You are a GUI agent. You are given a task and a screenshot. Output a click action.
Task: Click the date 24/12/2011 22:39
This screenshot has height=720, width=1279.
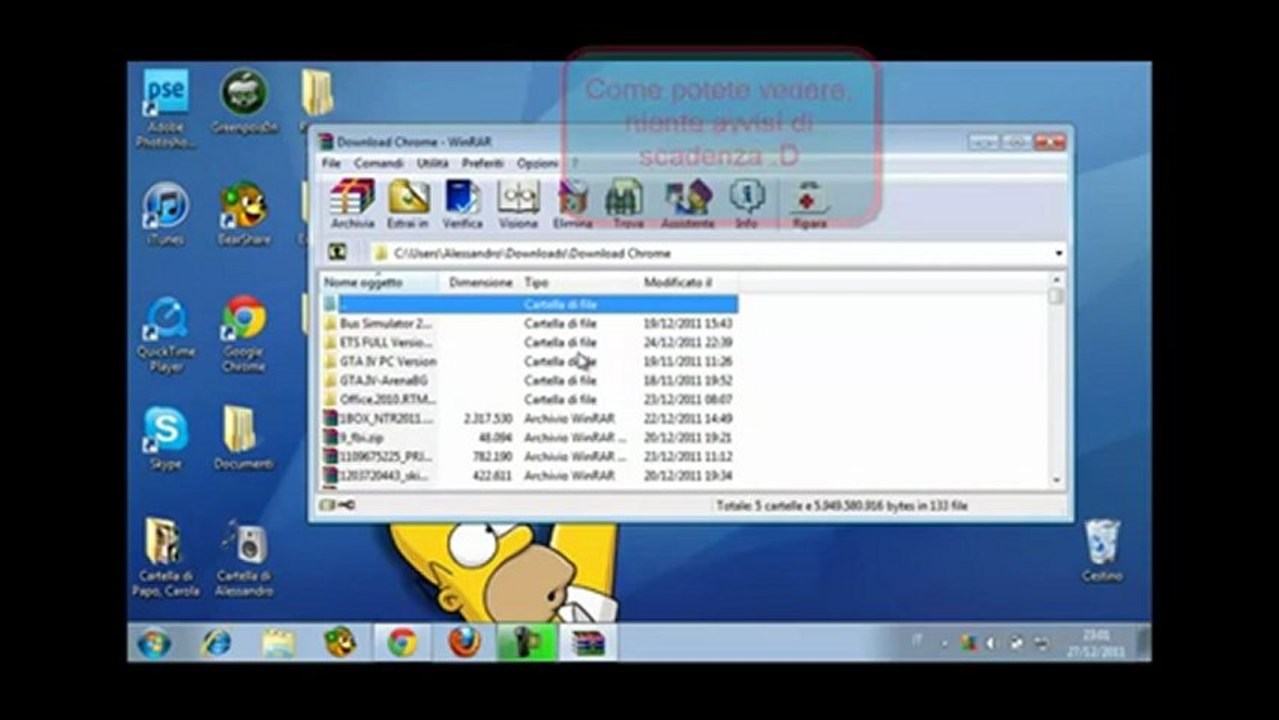tap(688, 342)
